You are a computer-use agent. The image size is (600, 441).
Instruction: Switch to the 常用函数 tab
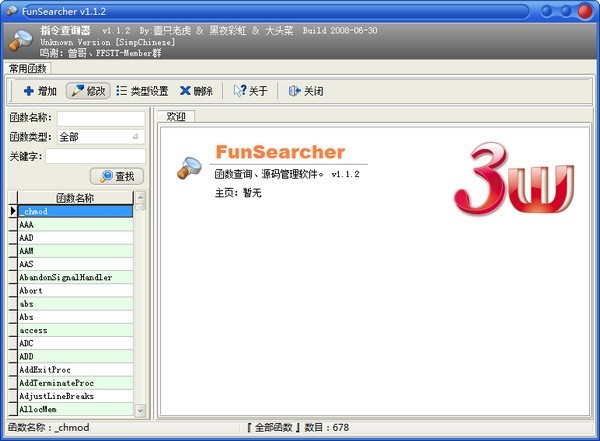(x=28, y=69)
